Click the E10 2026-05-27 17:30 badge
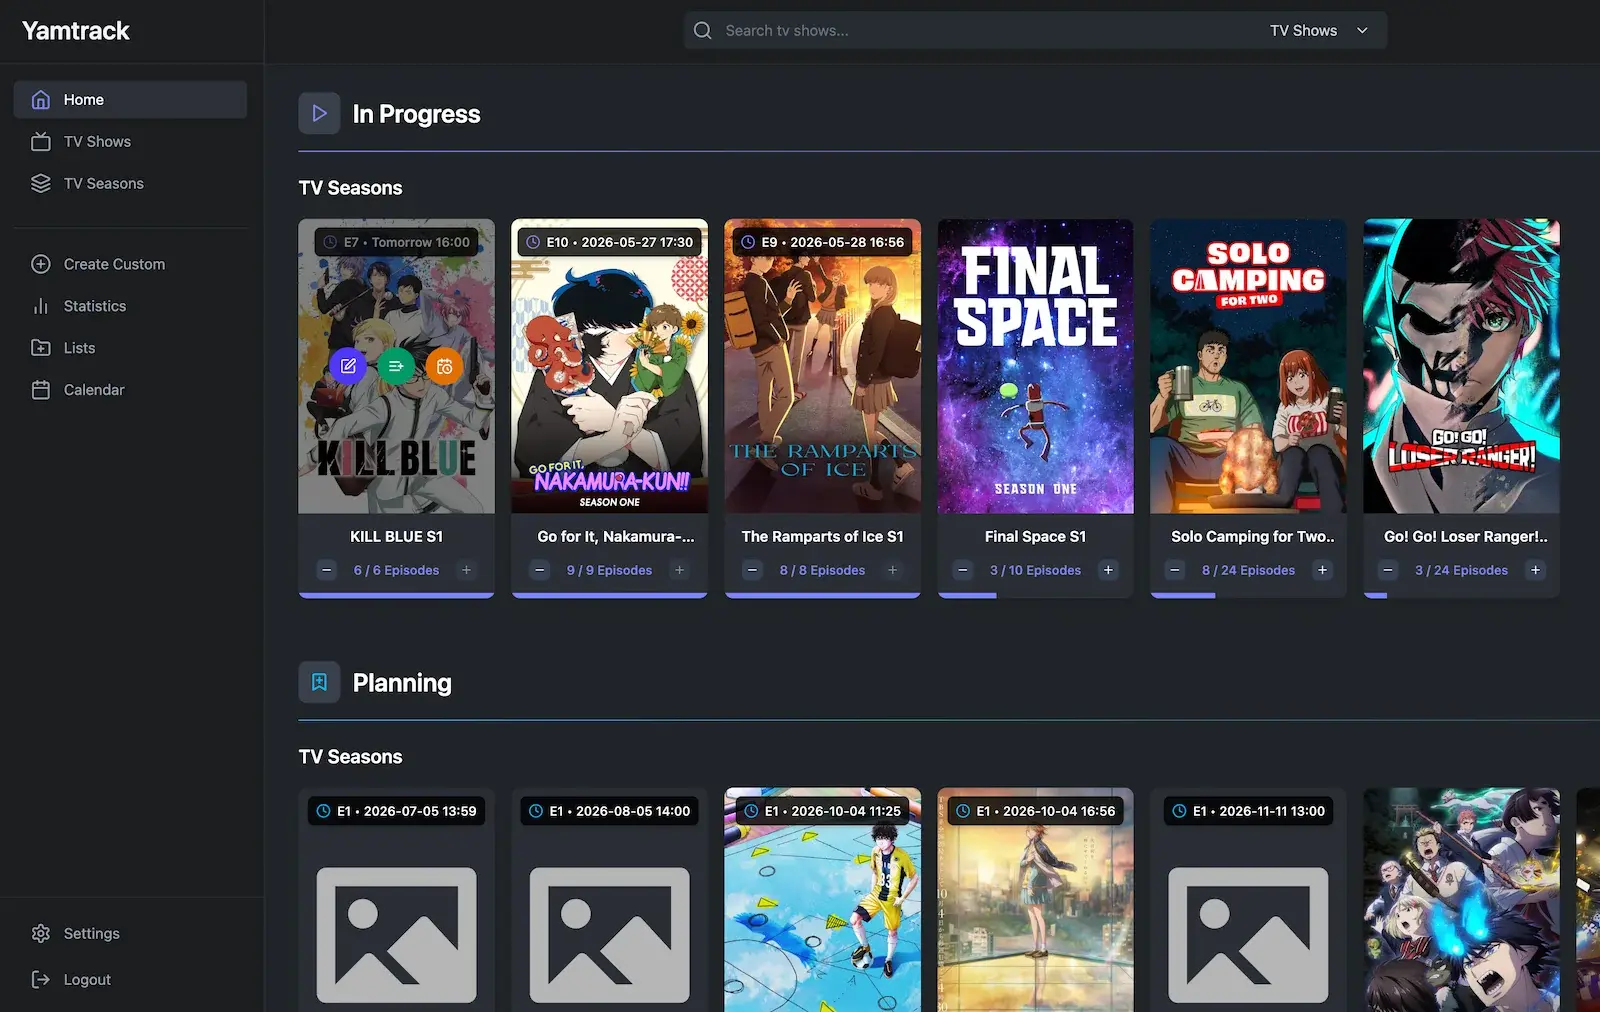Image resolution: width=1600 pixels, height=1012 pixels. [610, 242]
